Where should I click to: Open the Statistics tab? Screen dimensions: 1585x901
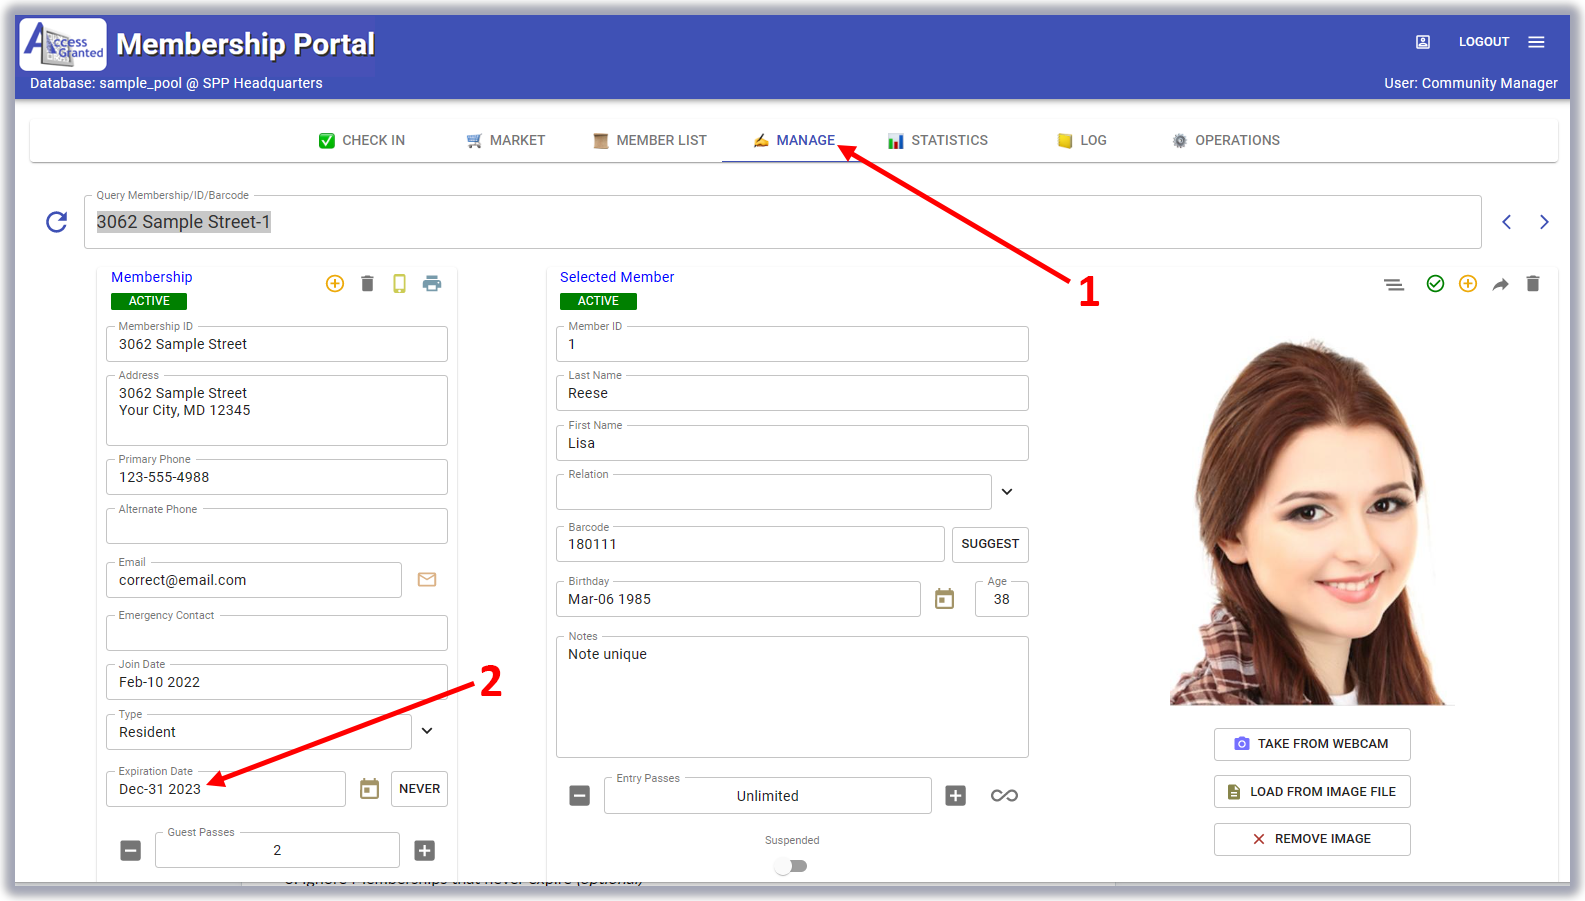938,141
